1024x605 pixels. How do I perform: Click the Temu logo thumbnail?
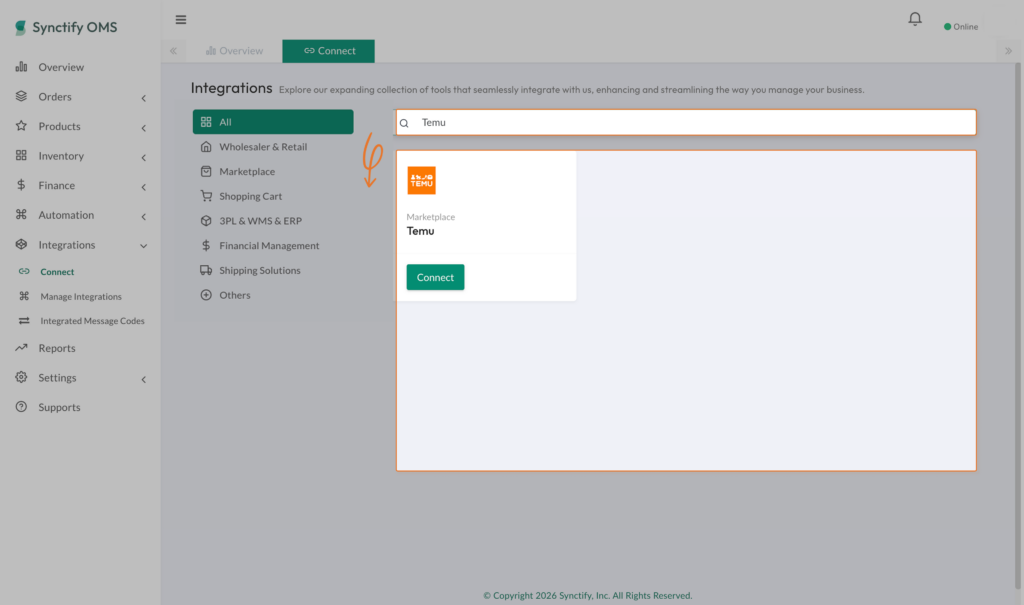click(421, 180)
